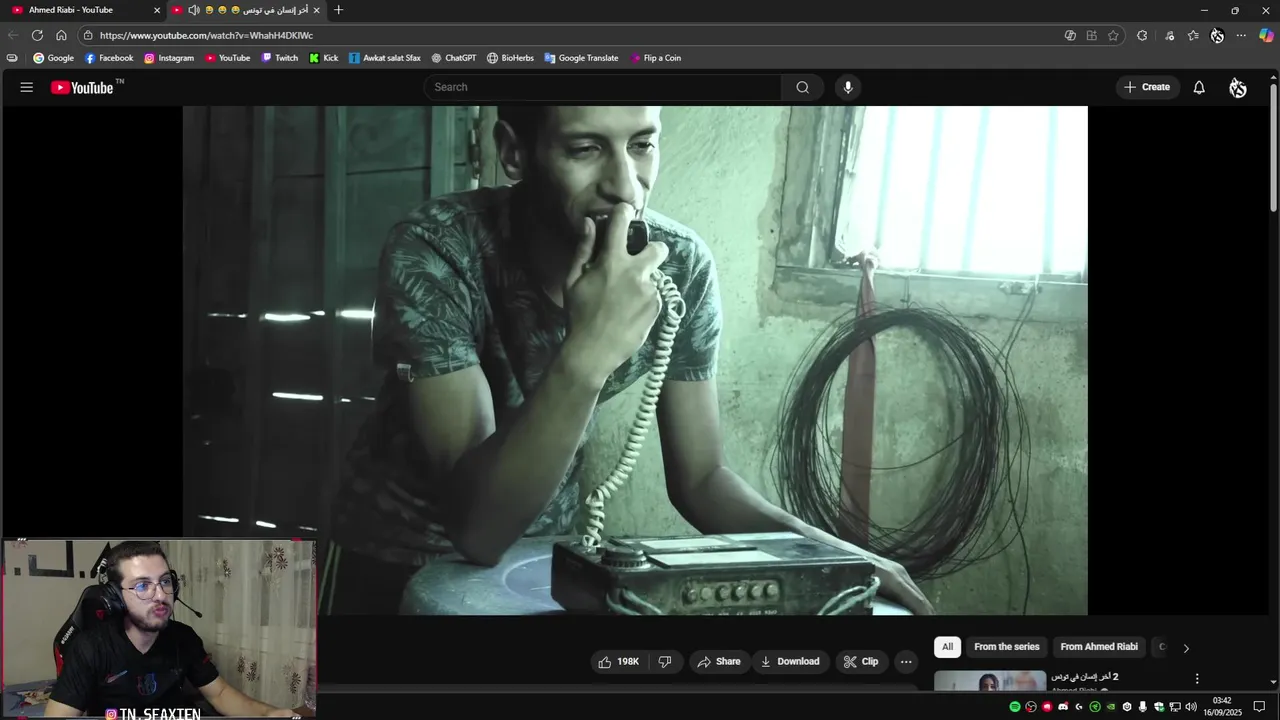Click the YouTube search magnifier button

(x=802, y=87)
